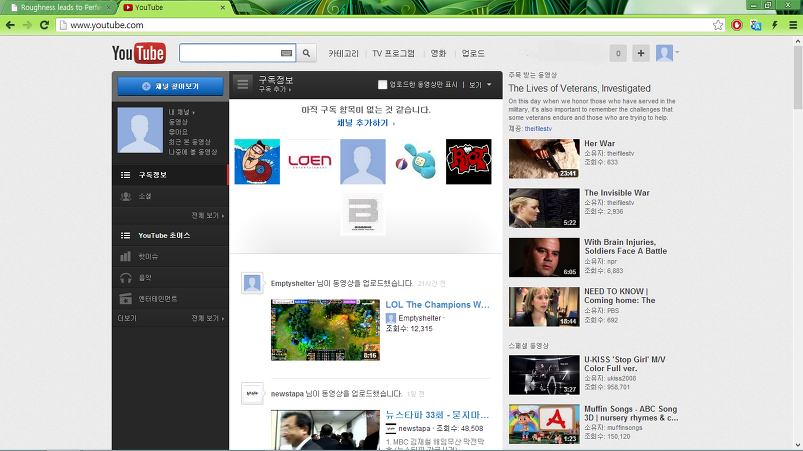The height and width of the screenshot is (451, 803).
Task: Click the translate extension icon
Action: pyautogui.click(x=755, y=25)
